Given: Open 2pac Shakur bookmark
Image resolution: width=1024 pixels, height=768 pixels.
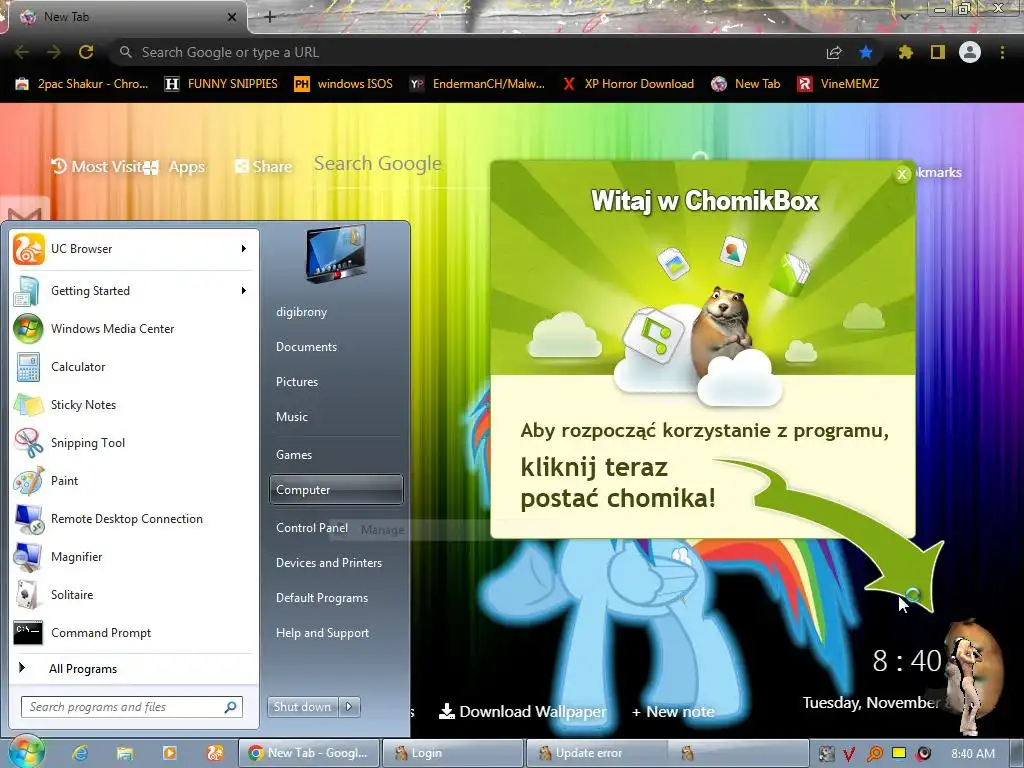Looking at the screenshot, I should point(82,84).
